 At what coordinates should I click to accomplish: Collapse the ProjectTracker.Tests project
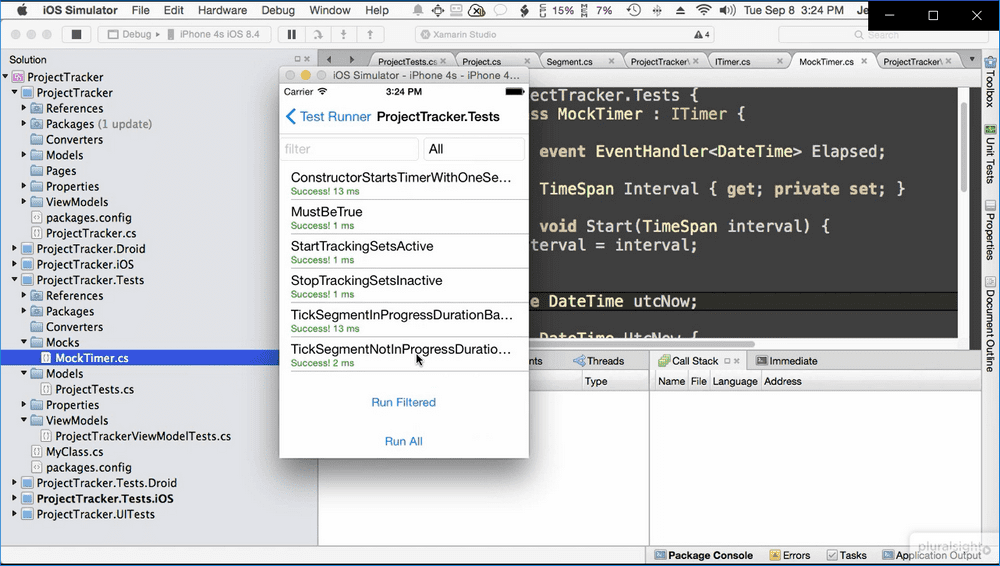(x=15, y=280)
